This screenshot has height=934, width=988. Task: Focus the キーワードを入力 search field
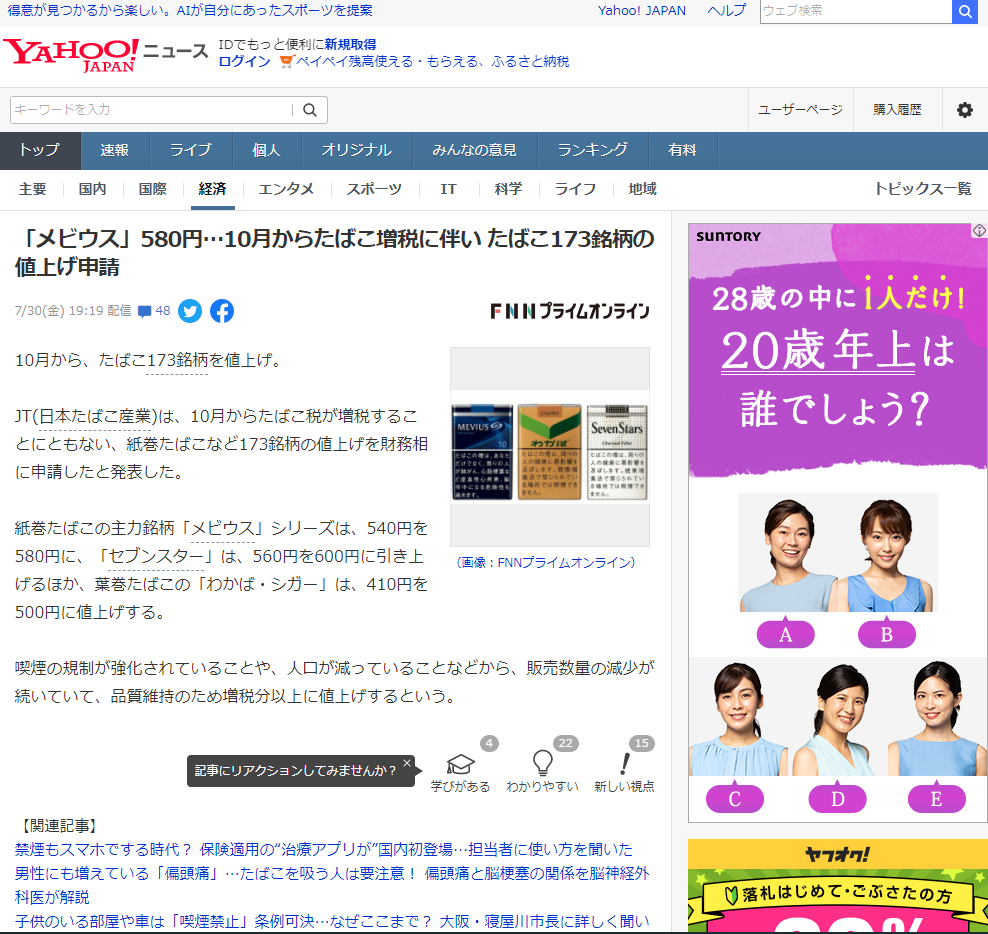click(151, 110)
